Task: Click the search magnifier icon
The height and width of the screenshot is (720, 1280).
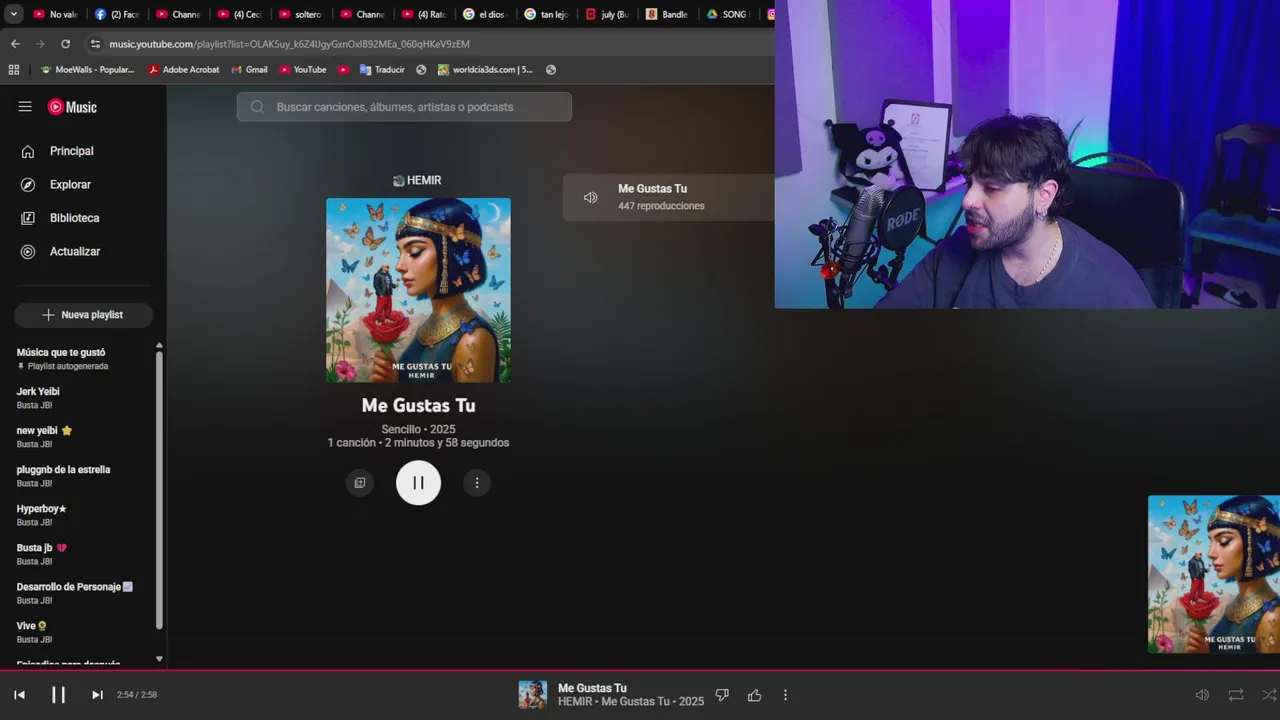Action: 257,107
